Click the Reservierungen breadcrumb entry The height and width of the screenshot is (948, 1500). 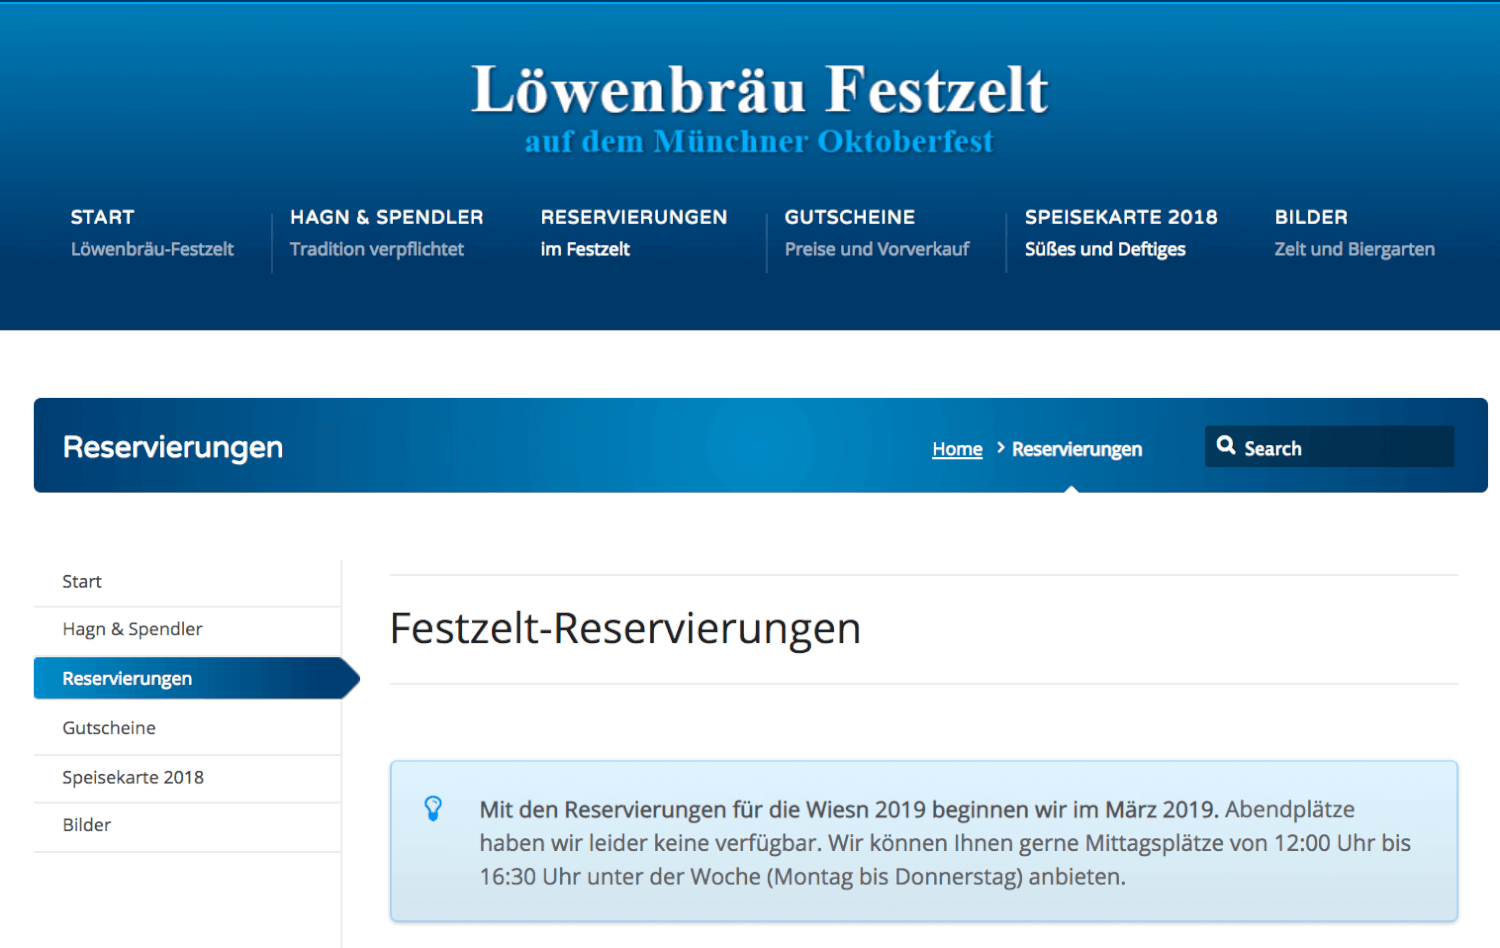click(x=1077, y=449)
